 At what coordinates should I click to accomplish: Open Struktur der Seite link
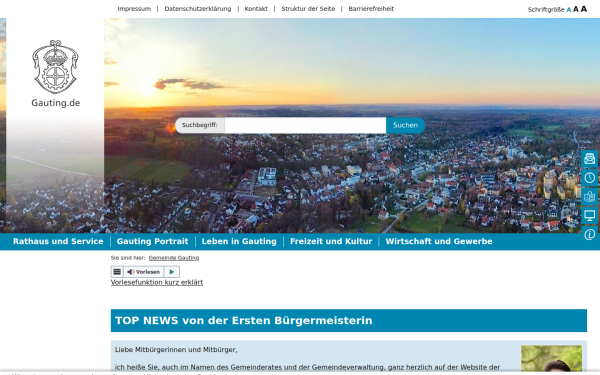tap(308, 9)
